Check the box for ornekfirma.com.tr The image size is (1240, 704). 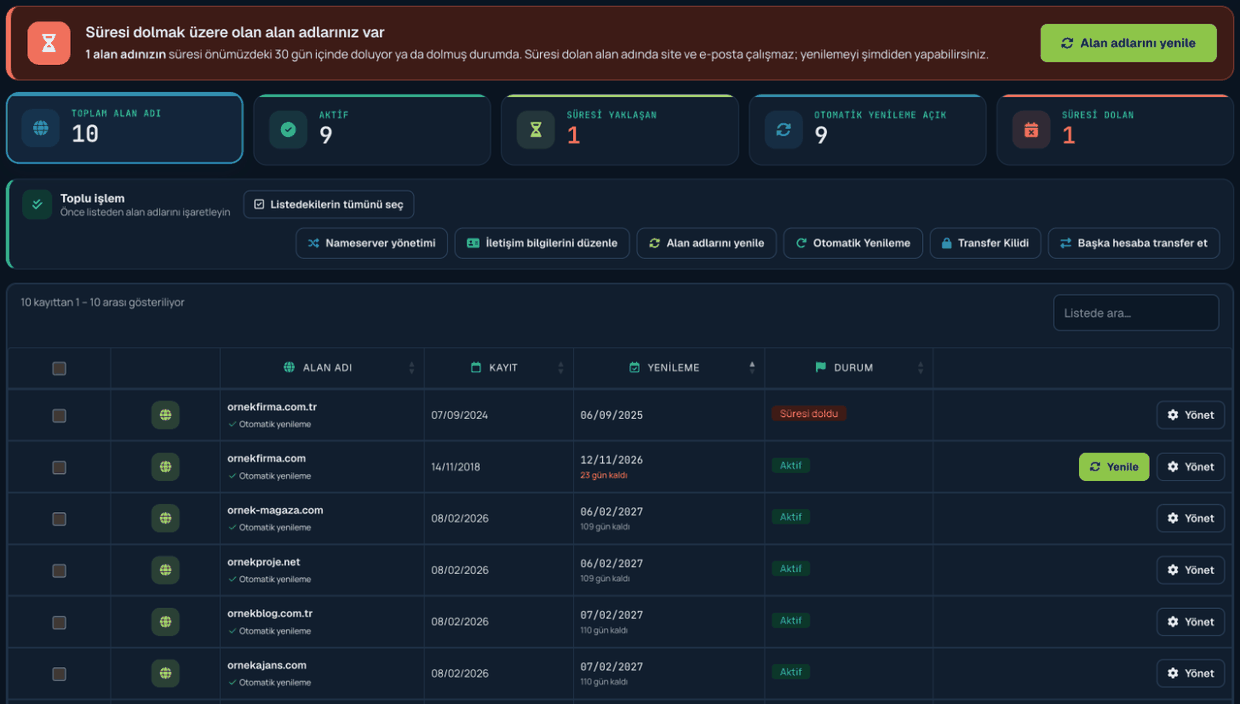coord(59,415)
